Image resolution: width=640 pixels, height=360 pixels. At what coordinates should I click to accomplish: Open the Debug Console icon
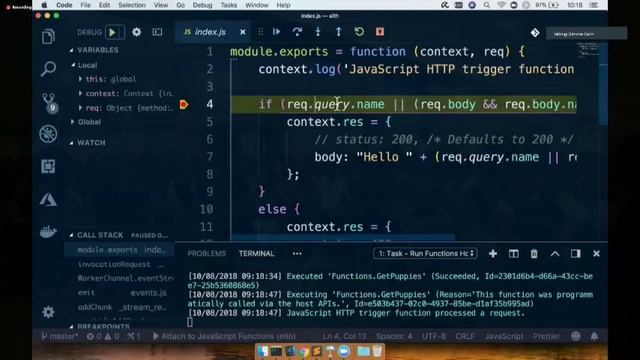pyautogui.click(x=157, y=32)
